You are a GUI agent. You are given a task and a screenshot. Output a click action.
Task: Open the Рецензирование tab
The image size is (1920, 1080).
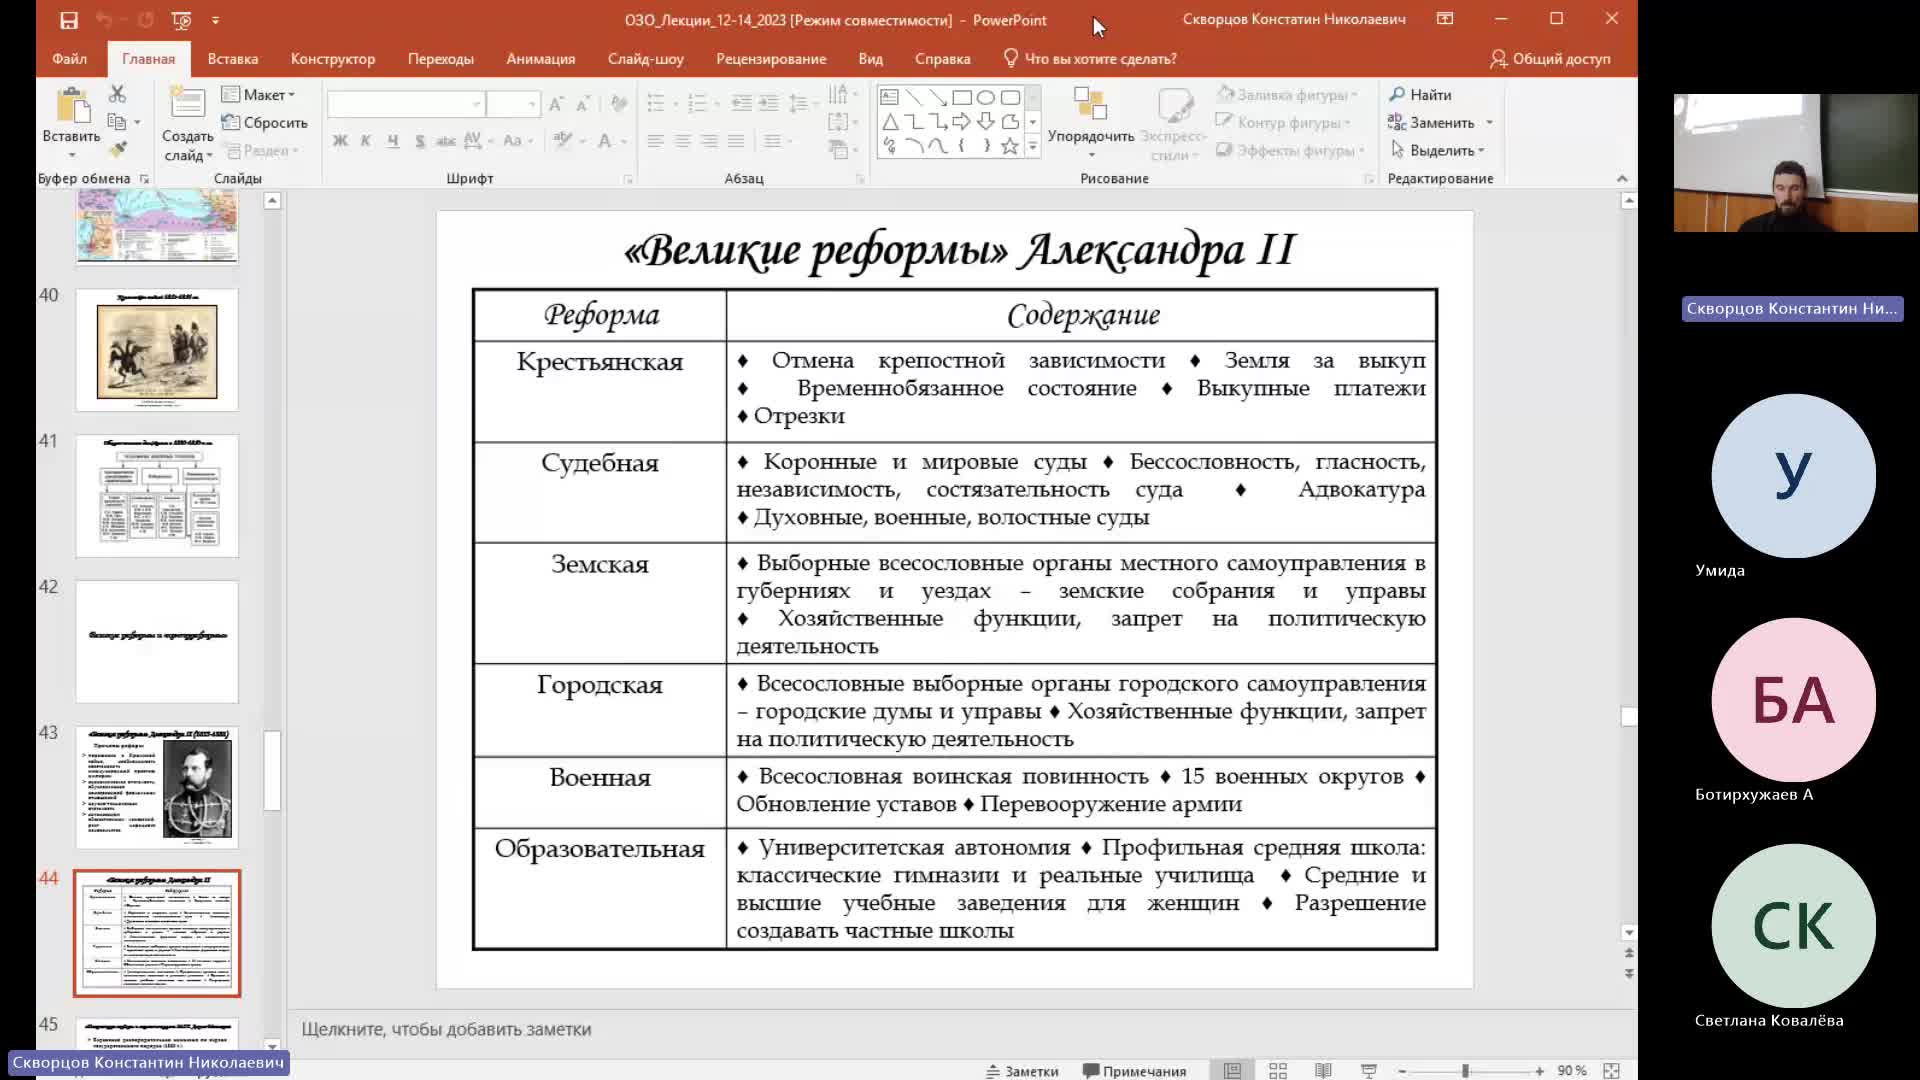coord(771,59)
